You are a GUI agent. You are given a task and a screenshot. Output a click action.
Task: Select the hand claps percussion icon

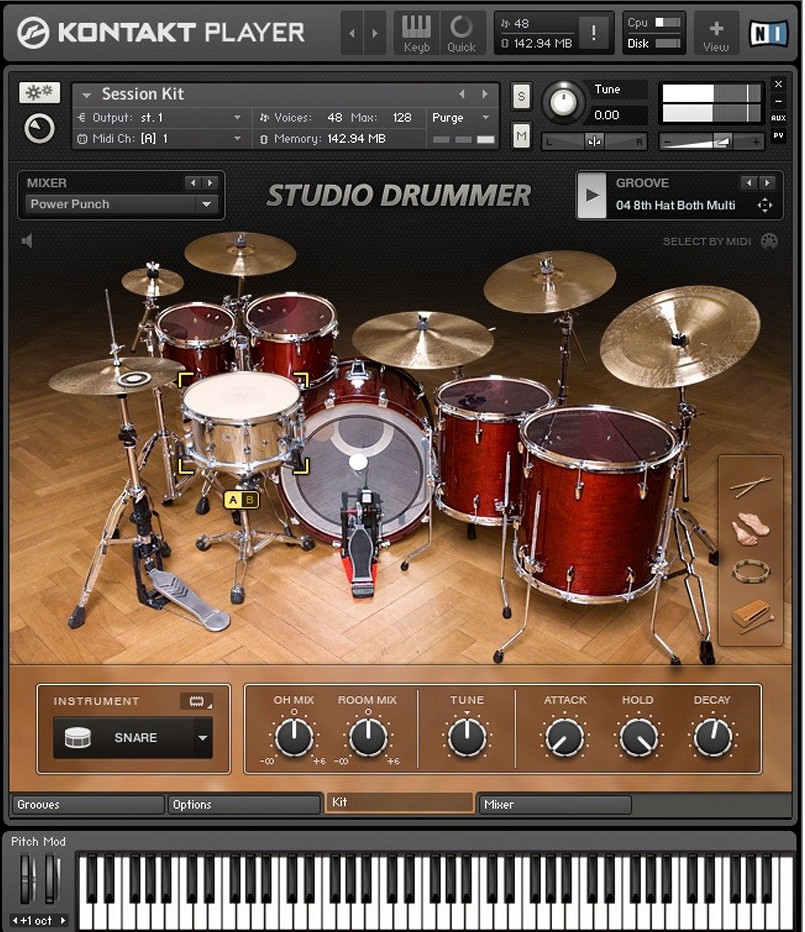(x=750, y=528)
